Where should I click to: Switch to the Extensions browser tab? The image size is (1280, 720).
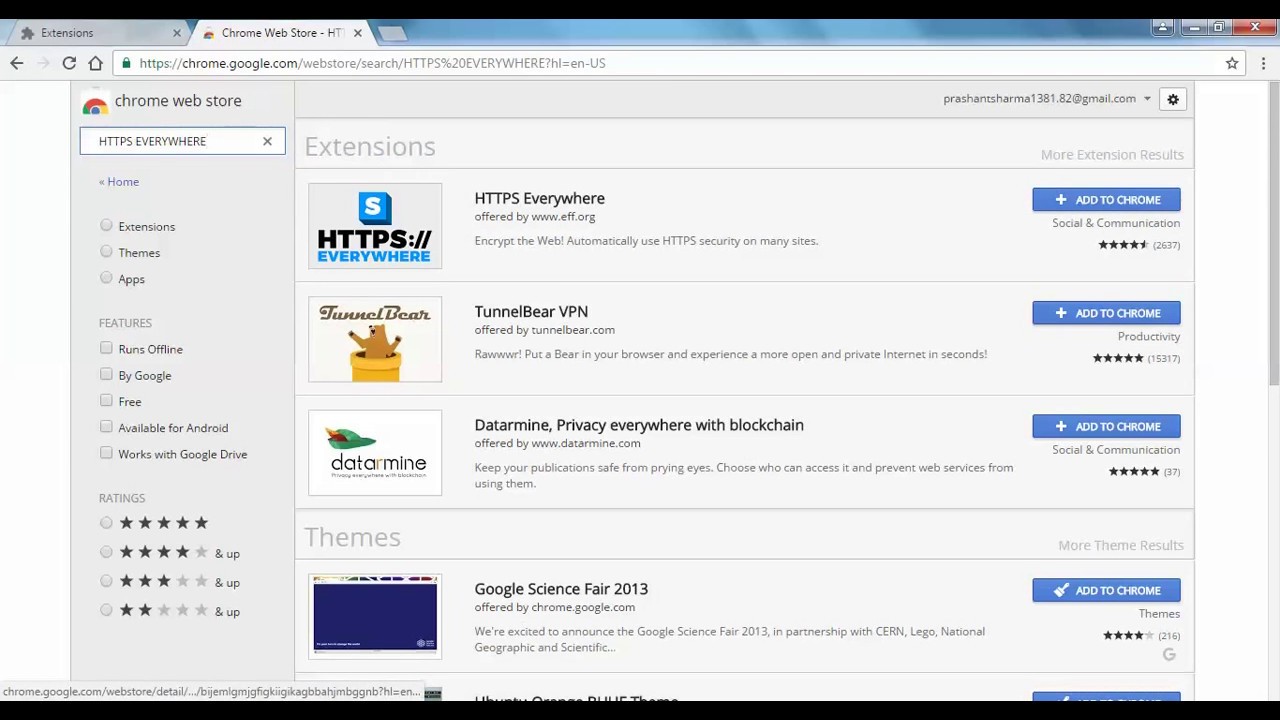(x=100, y=33)
